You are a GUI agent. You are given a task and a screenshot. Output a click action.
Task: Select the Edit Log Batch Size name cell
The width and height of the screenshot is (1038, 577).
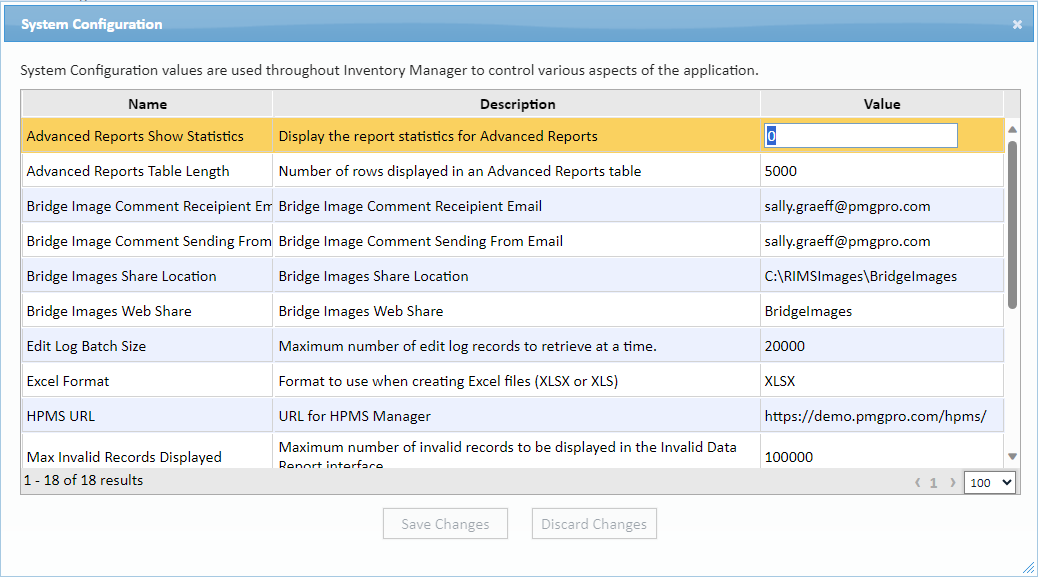pyautogui.click(x=147, y=346)
